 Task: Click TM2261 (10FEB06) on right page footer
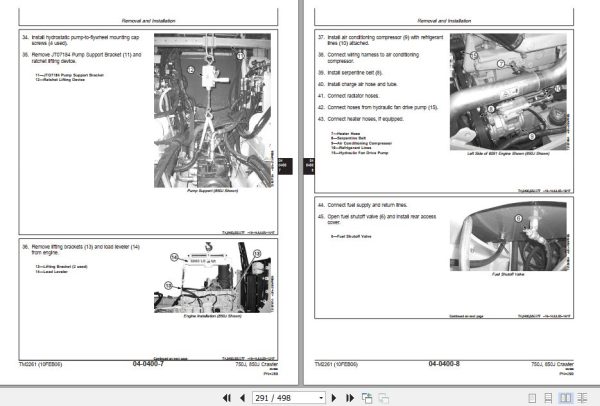click(336, 364)
